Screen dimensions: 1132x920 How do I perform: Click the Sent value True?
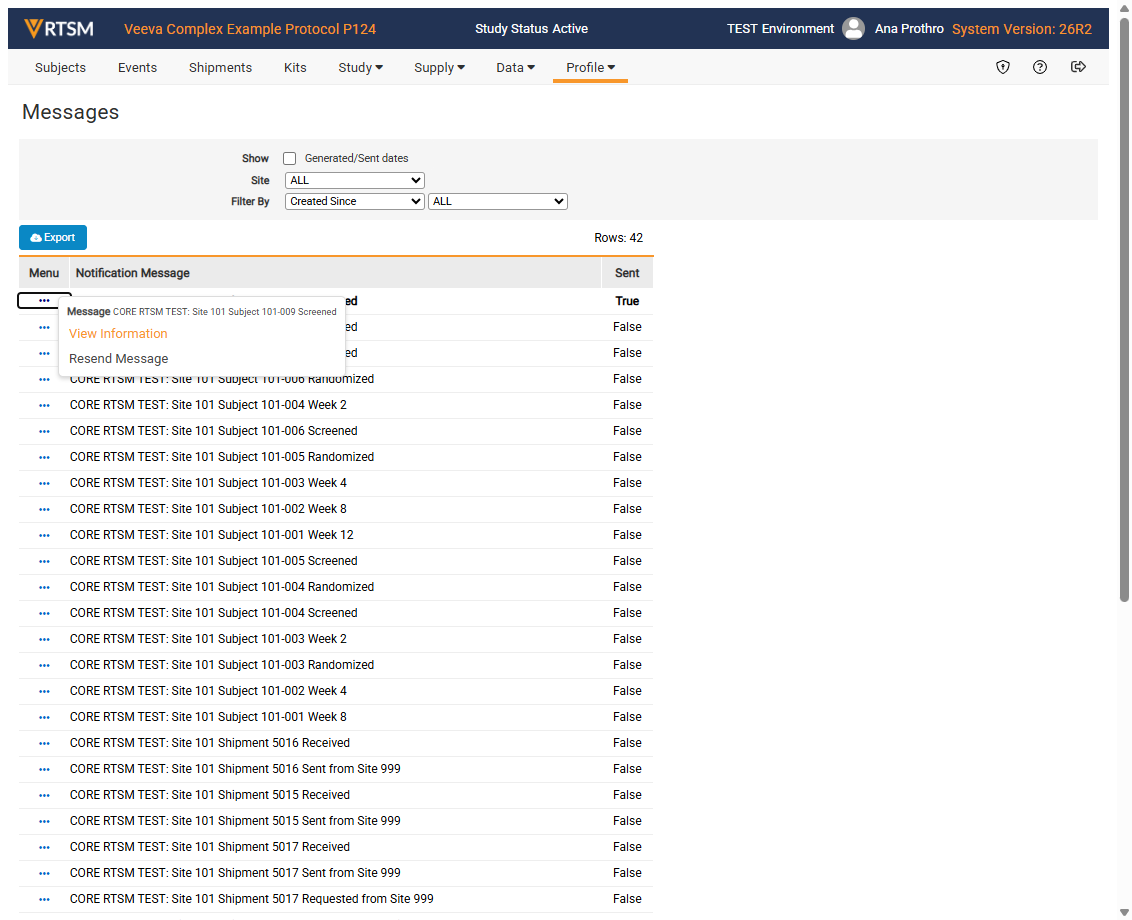(627, 301)
